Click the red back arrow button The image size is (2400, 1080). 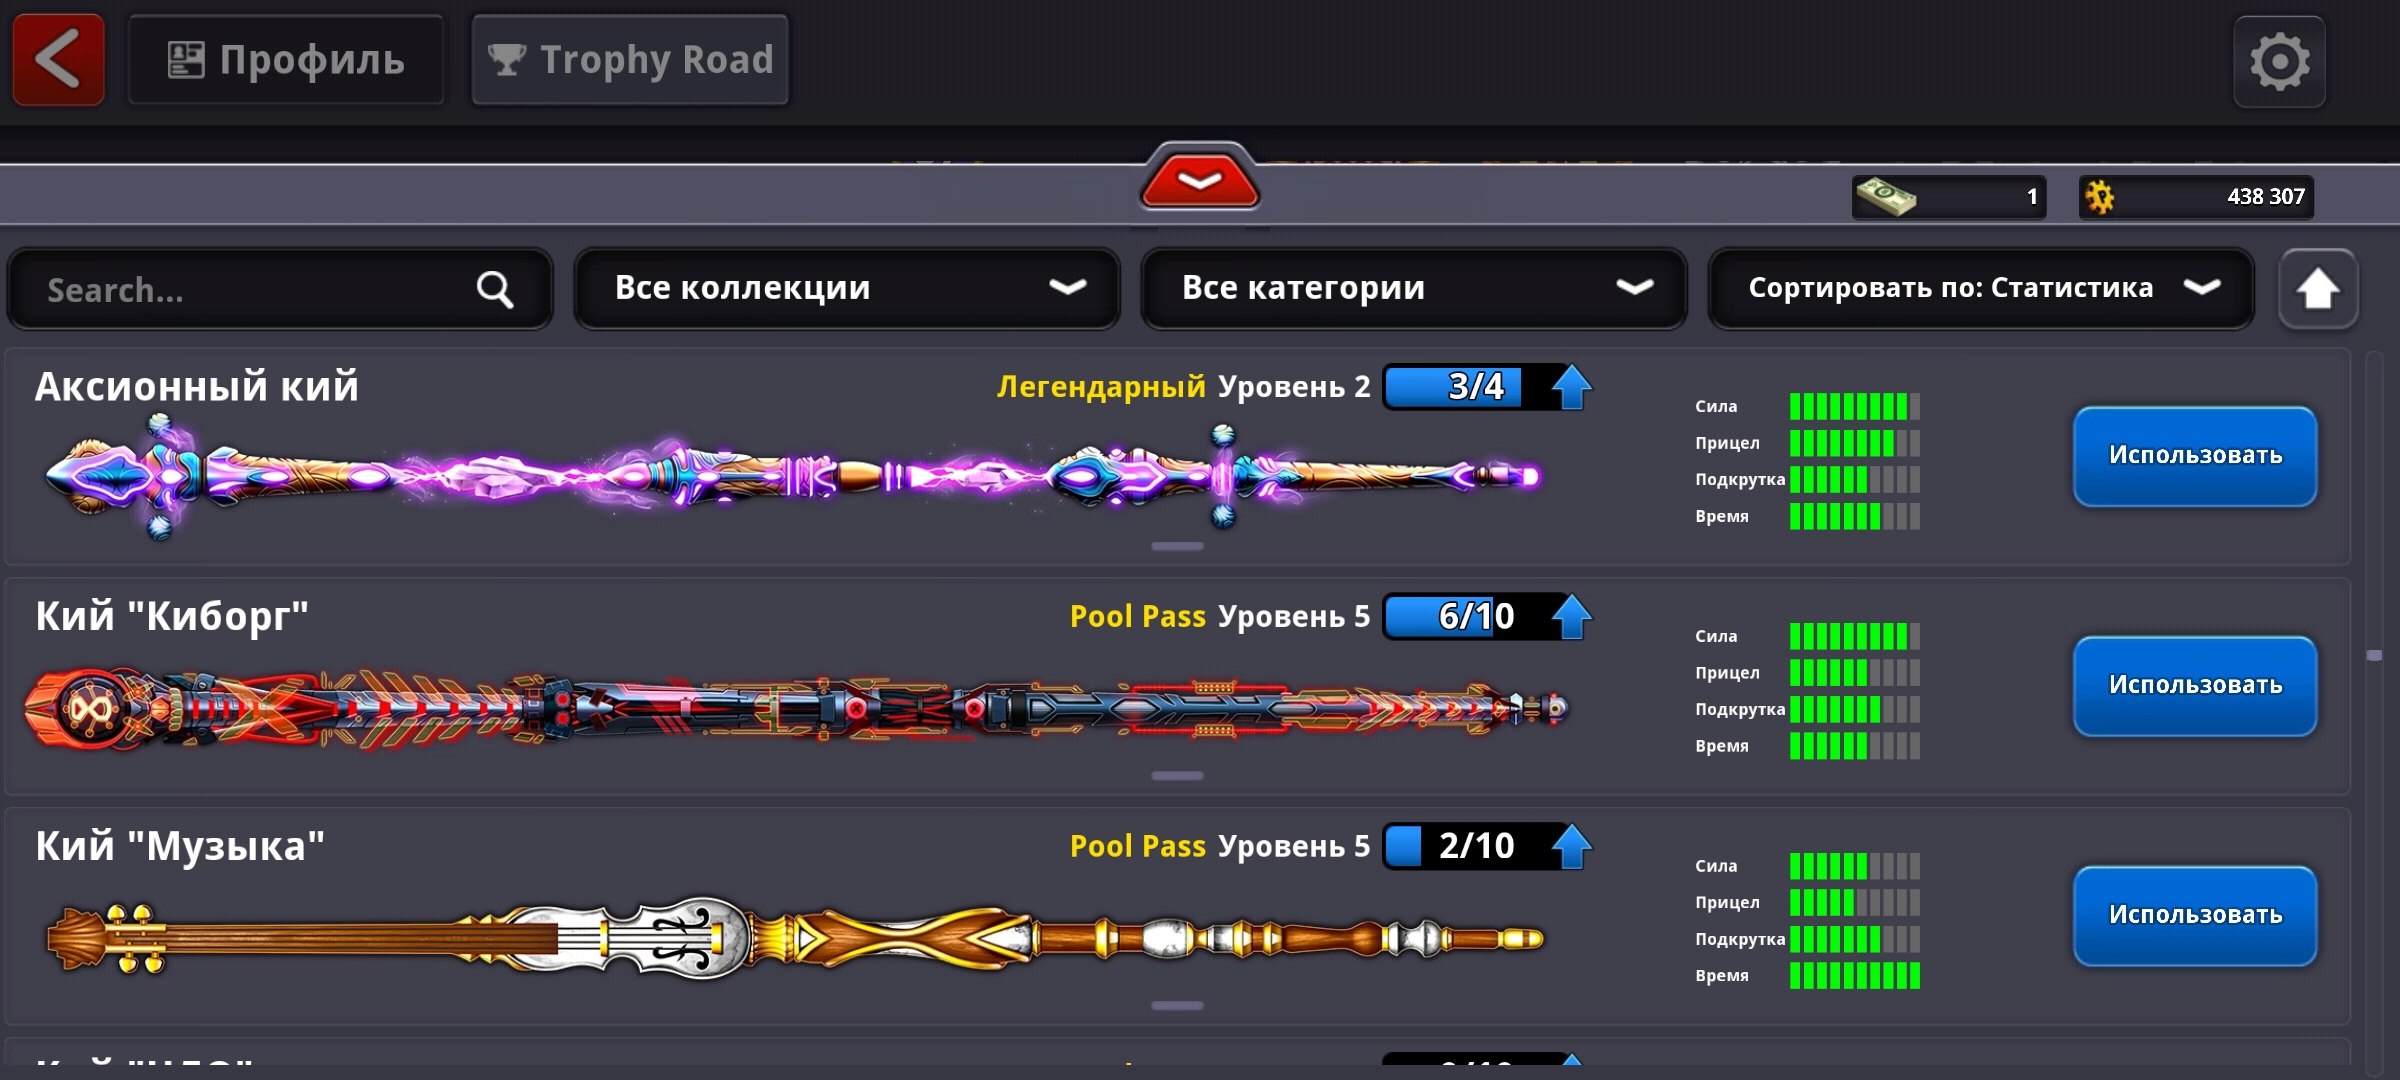click(58, 59)
